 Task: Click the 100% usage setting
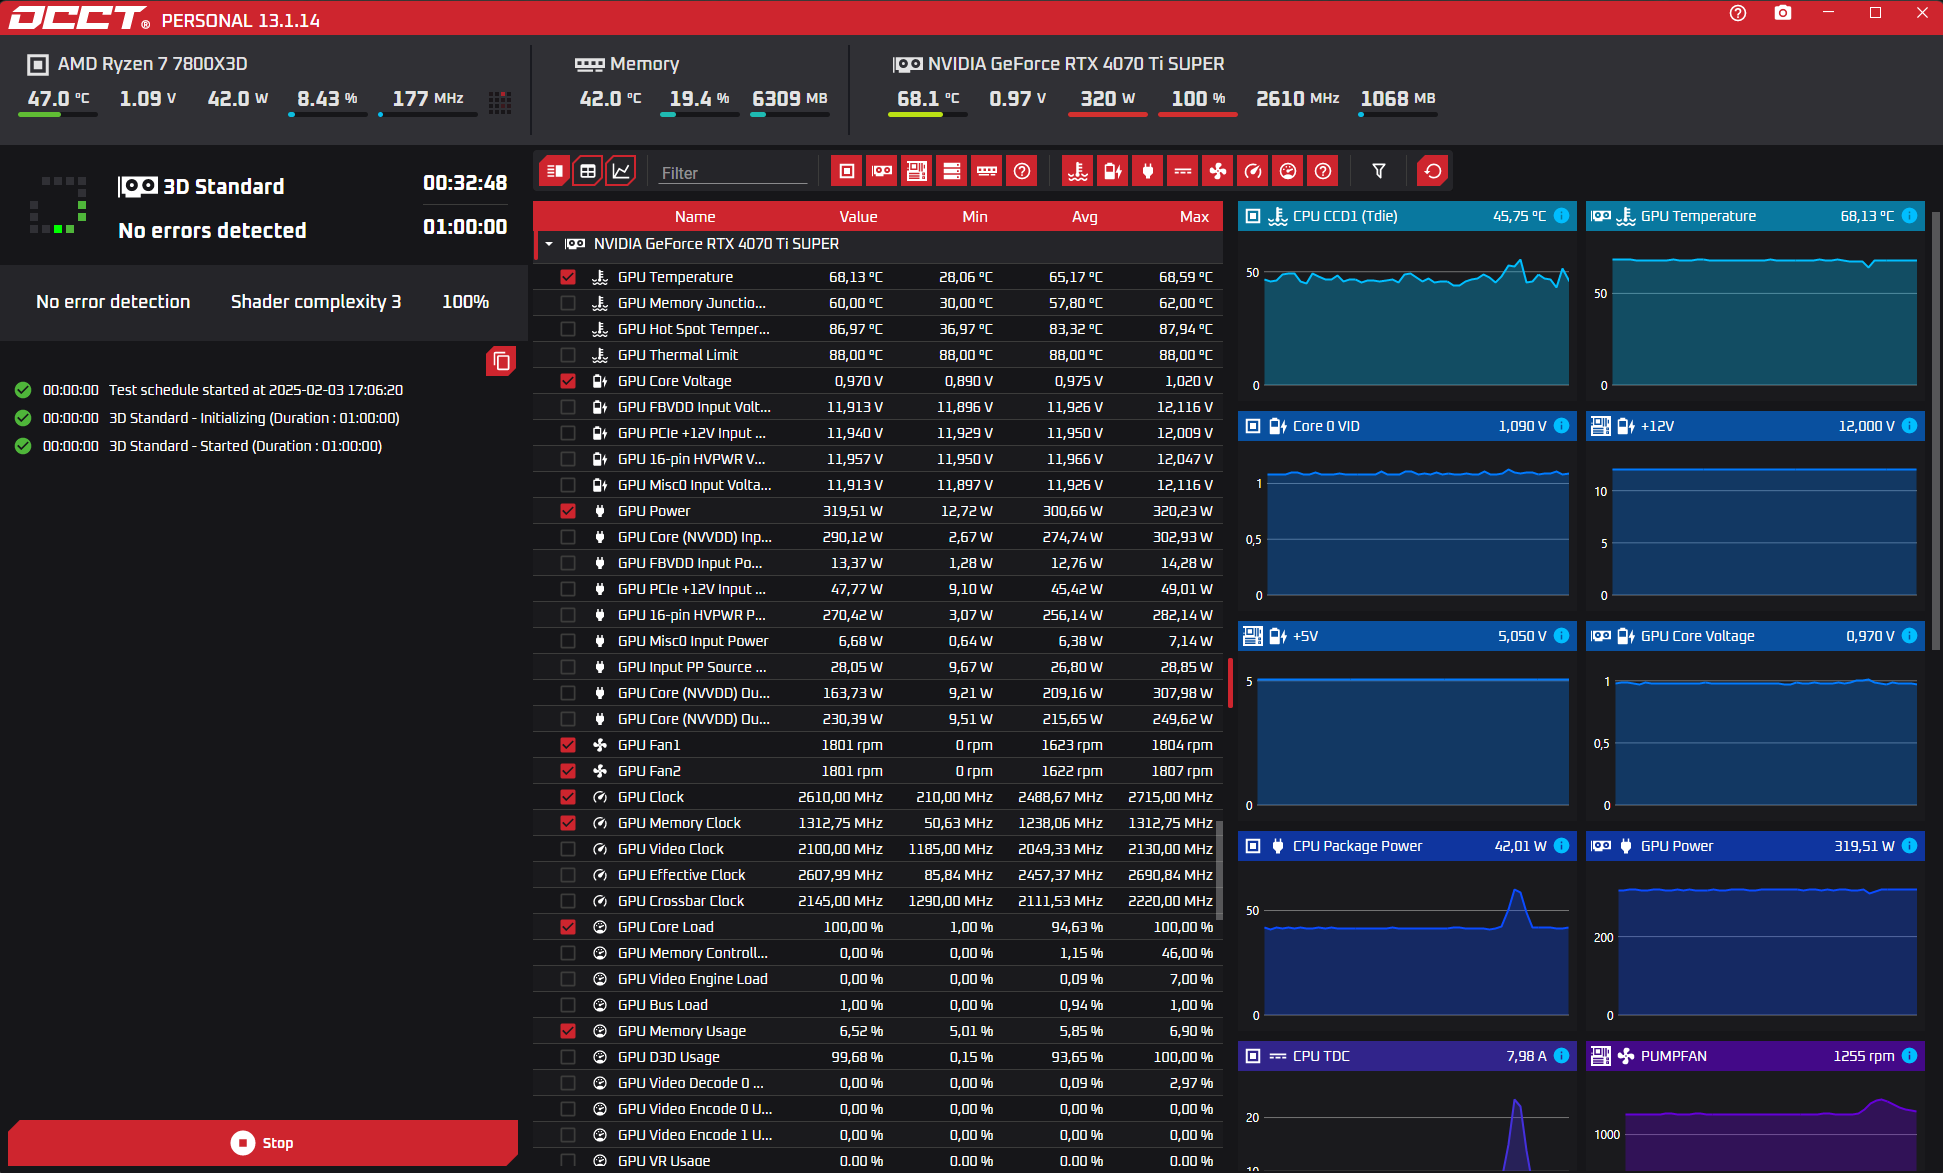click(x=465, y=302)
